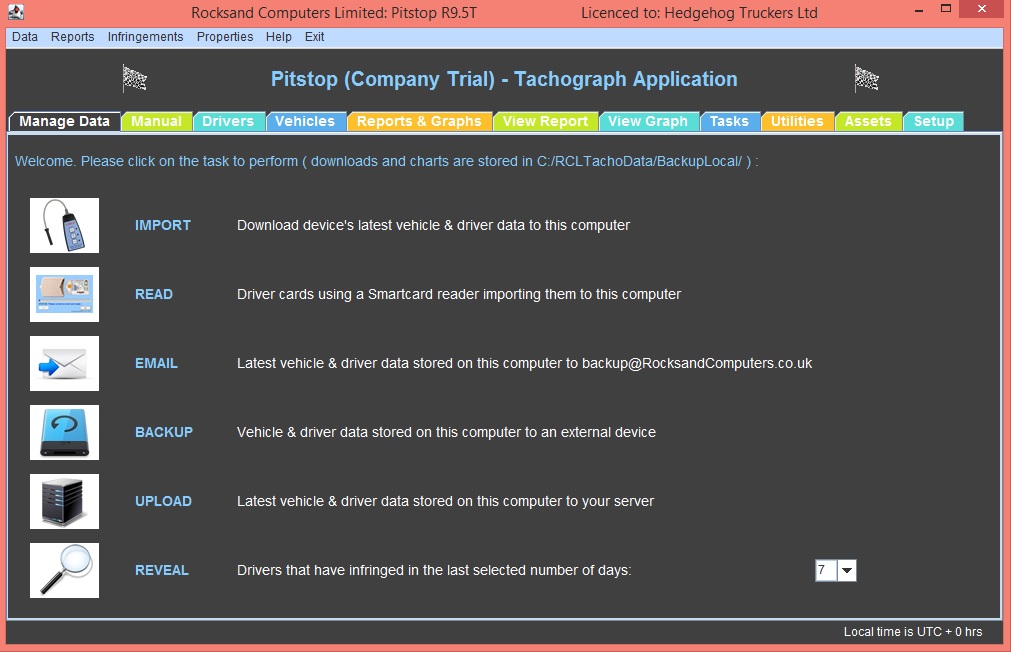Image resolution: width=1011 pixels, height=652 pixels.
Task: Click the Pitstop app icon in title bar
Action: pyautogui.click(x=15, y=12)
